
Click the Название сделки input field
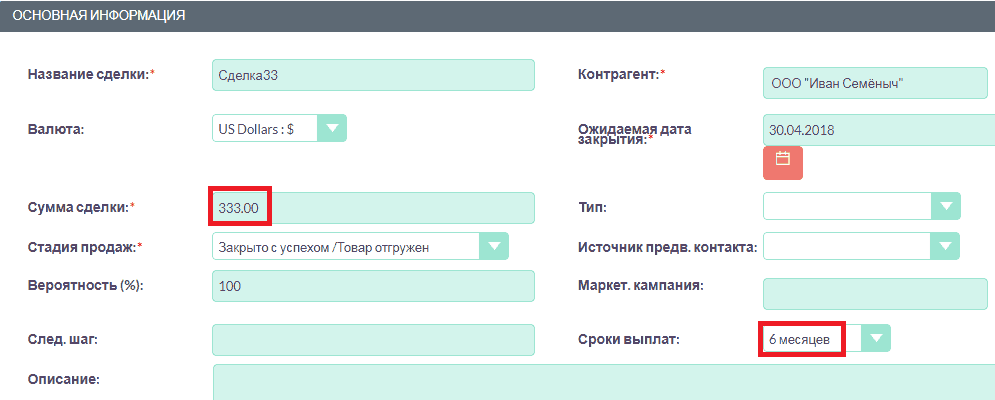[x=373, y=75]
